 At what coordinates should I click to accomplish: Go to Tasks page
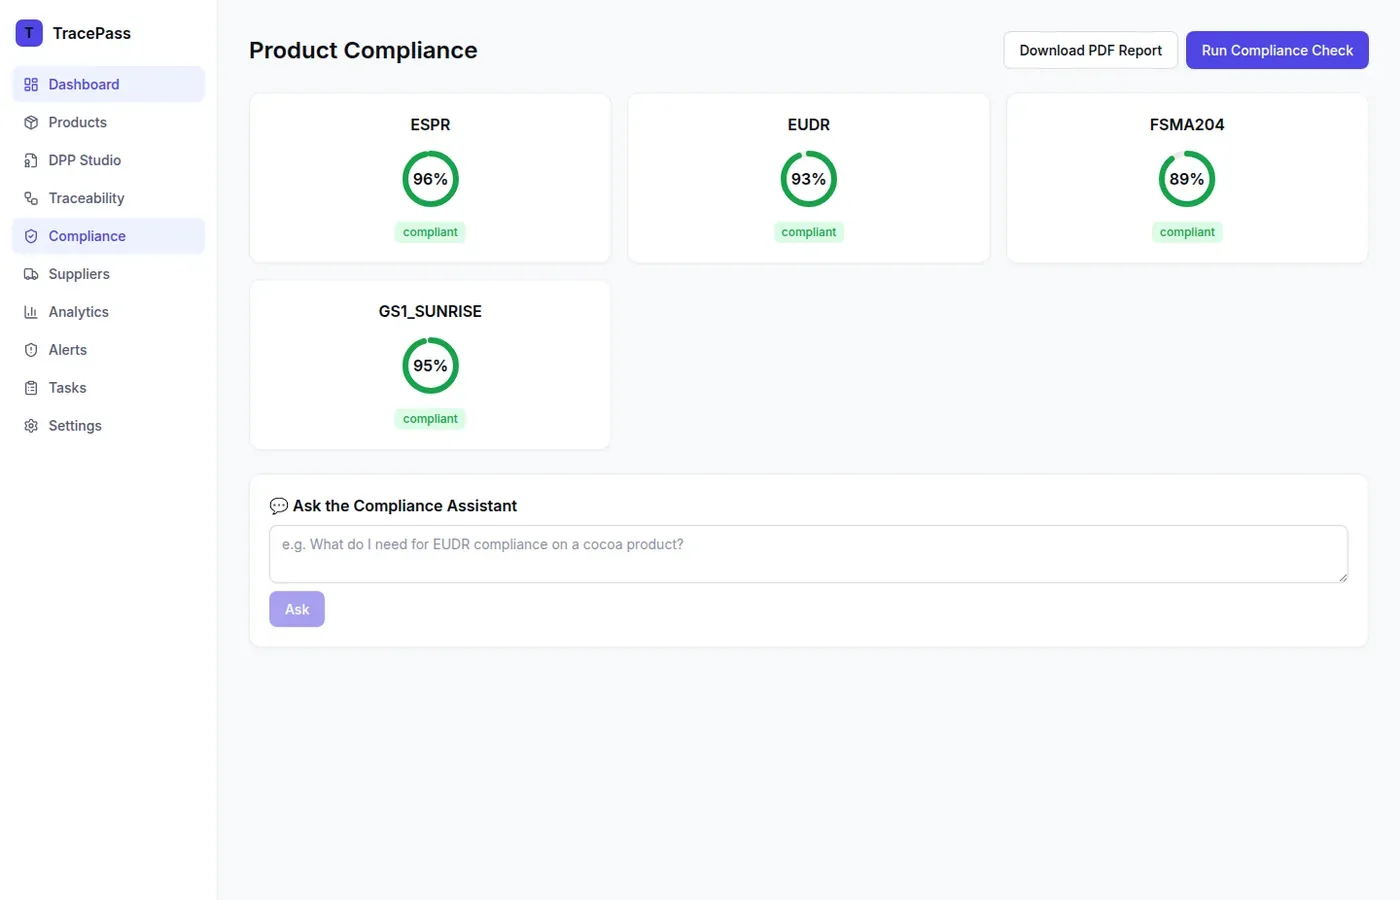click(x=108, y=389)
